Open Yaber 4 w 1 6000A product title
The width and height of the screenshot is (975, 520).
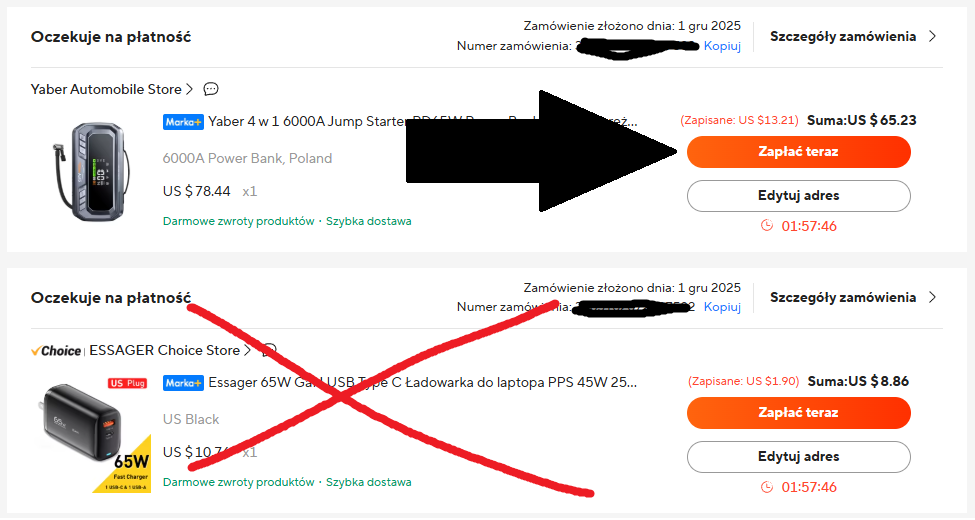[423, 121]
